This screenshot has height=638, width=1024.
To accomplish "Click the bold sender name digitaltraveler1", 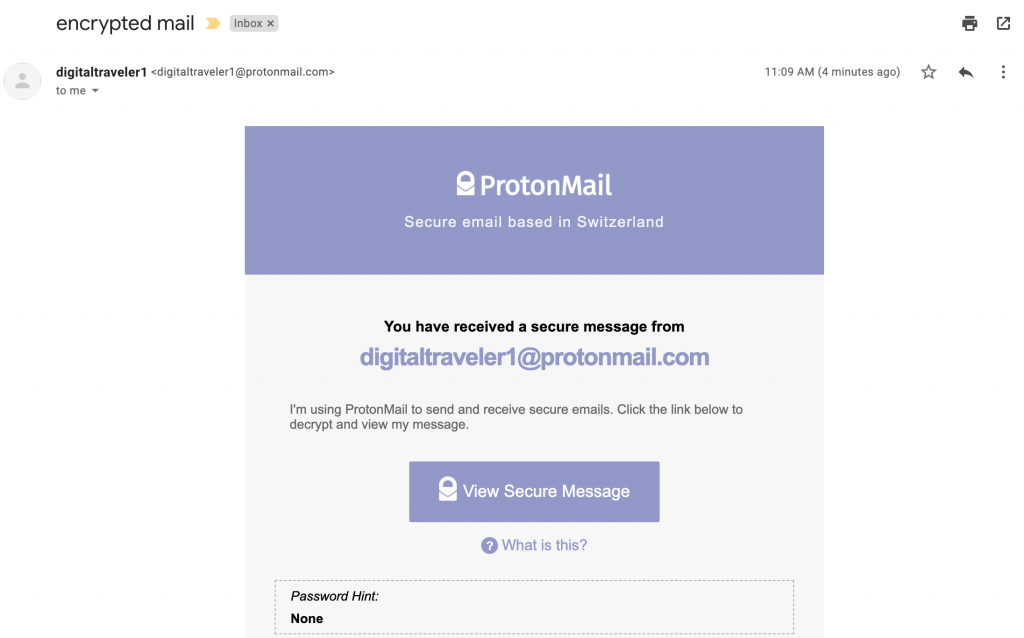I will (101, 72).
